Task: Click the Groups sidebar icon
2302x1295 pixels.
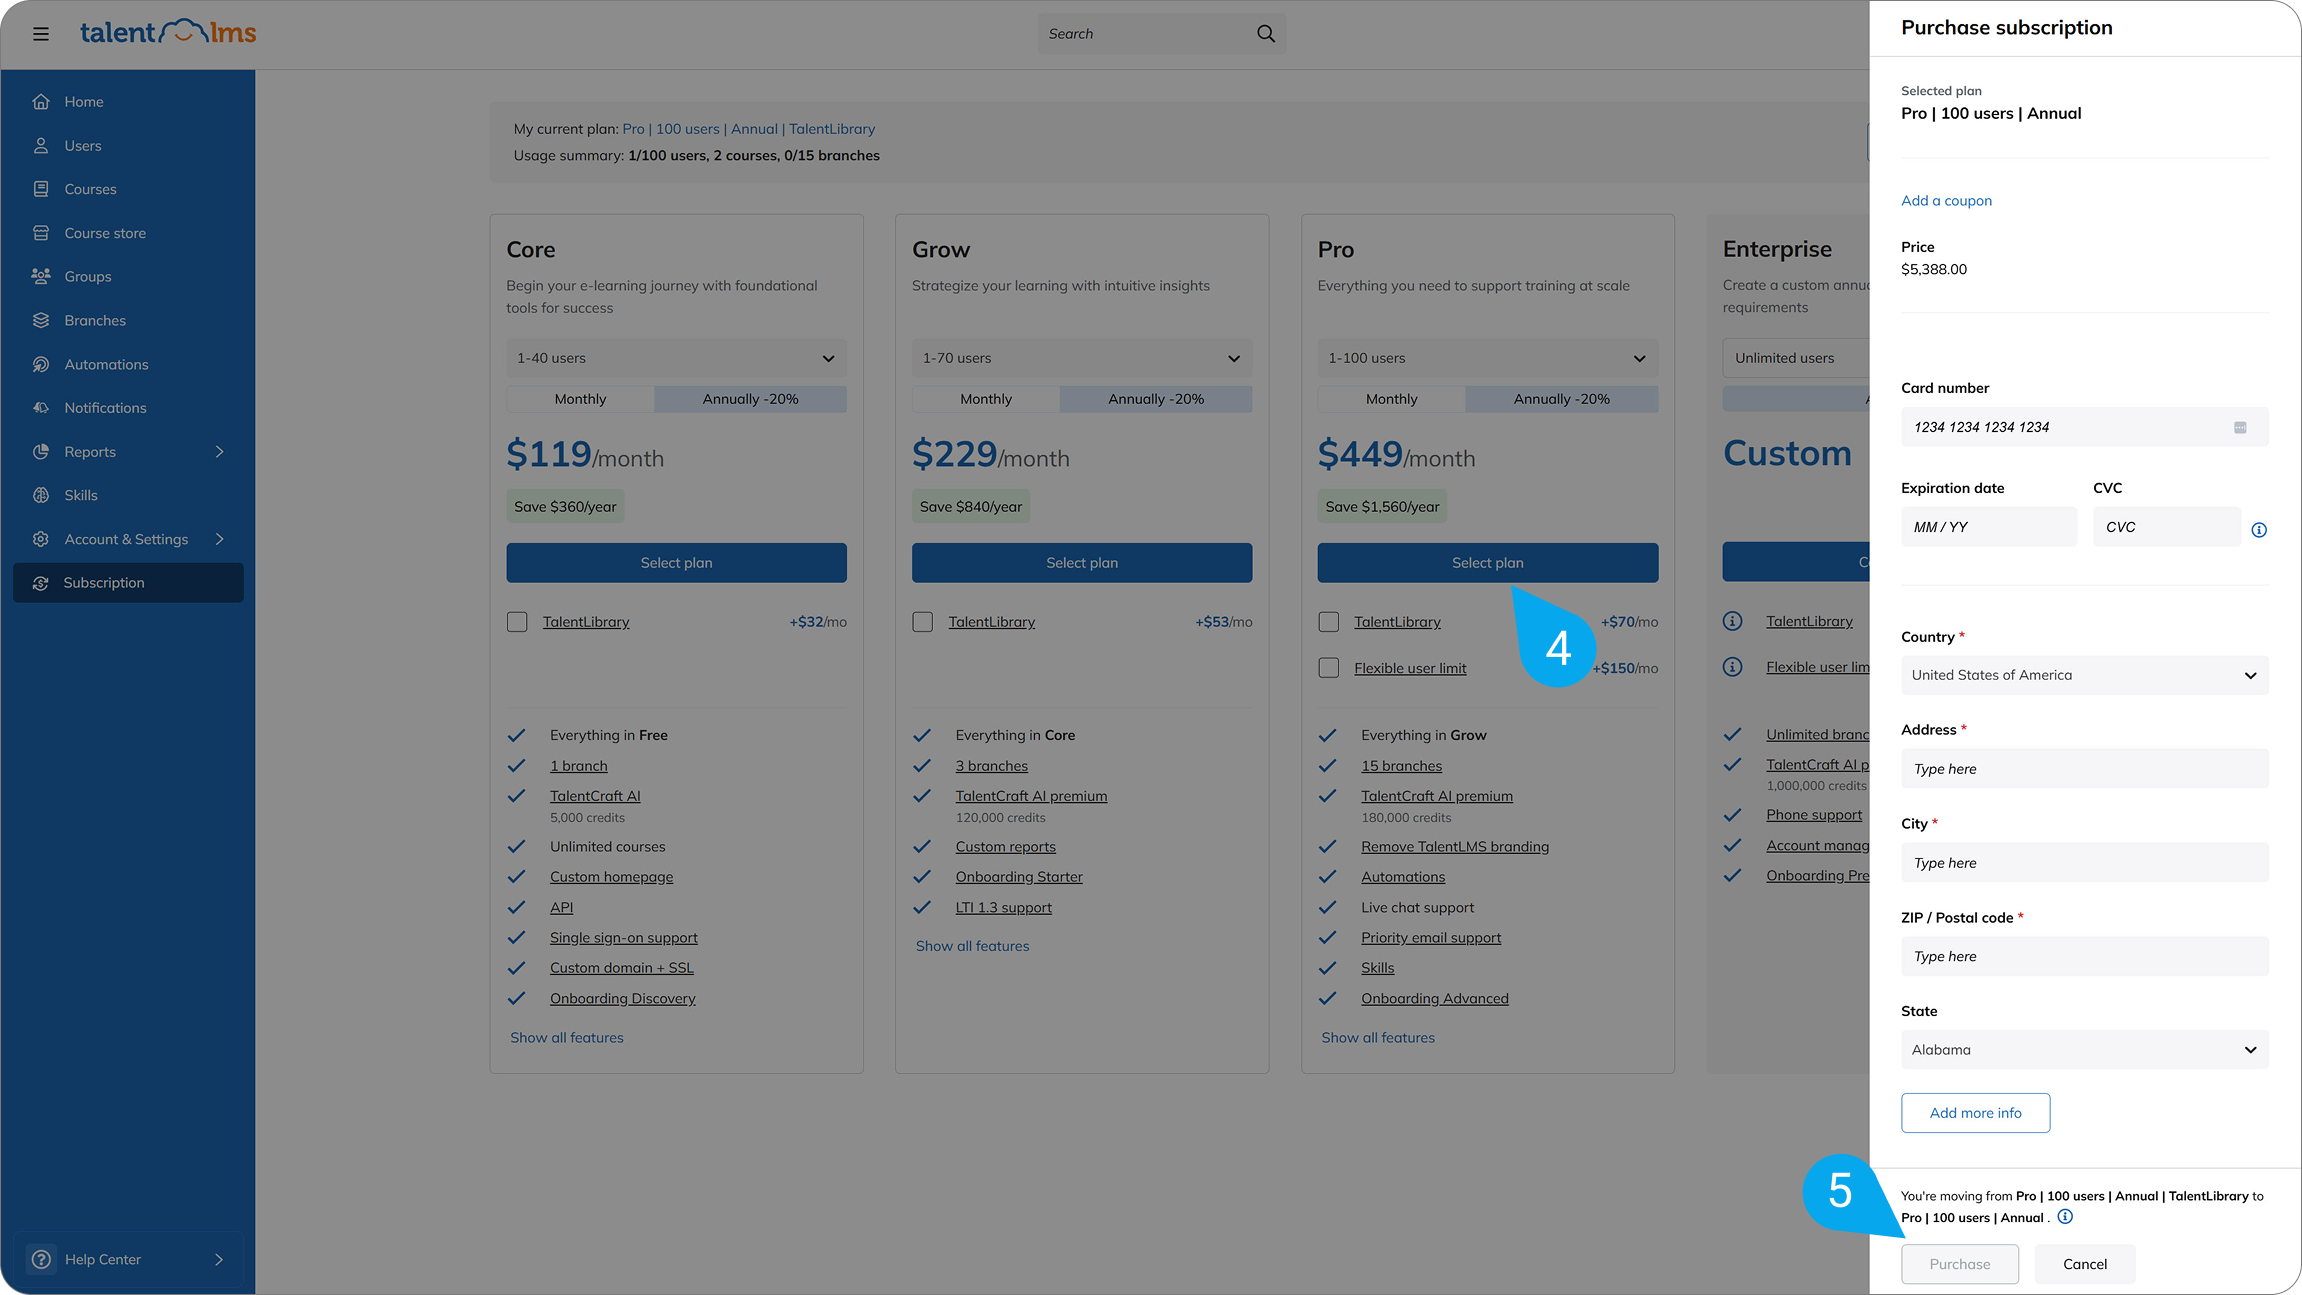Action: click(x=41, y=276)
